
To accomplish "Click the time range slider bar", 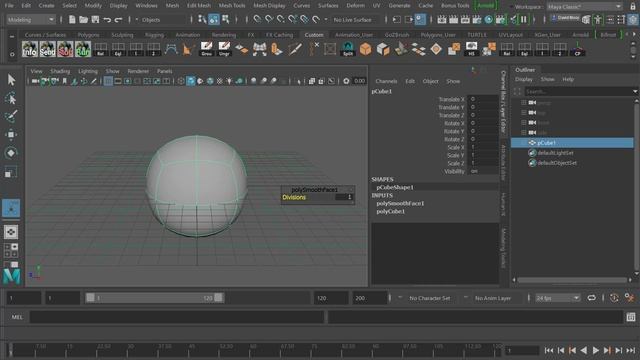I will [x=154, y=298].
